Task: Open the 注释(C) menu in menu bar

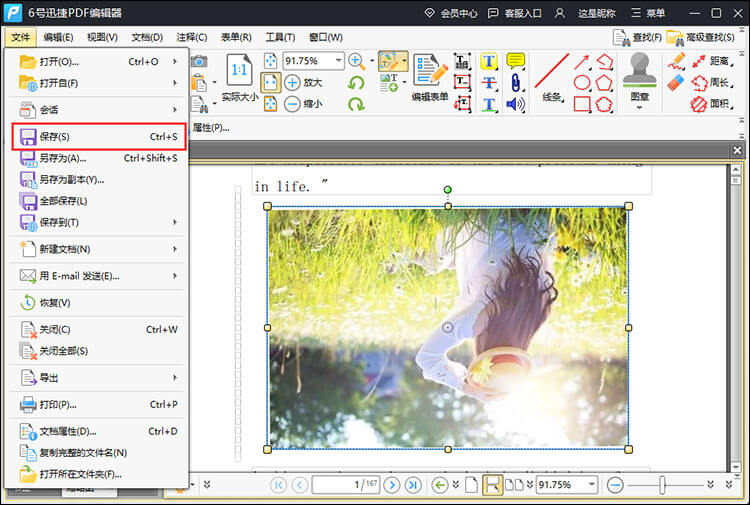Action: (x=190, y=37)
